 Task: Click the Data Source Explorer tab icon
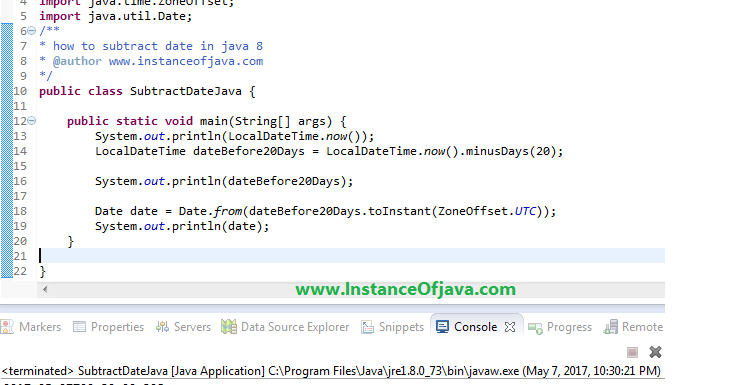[229, 327]
